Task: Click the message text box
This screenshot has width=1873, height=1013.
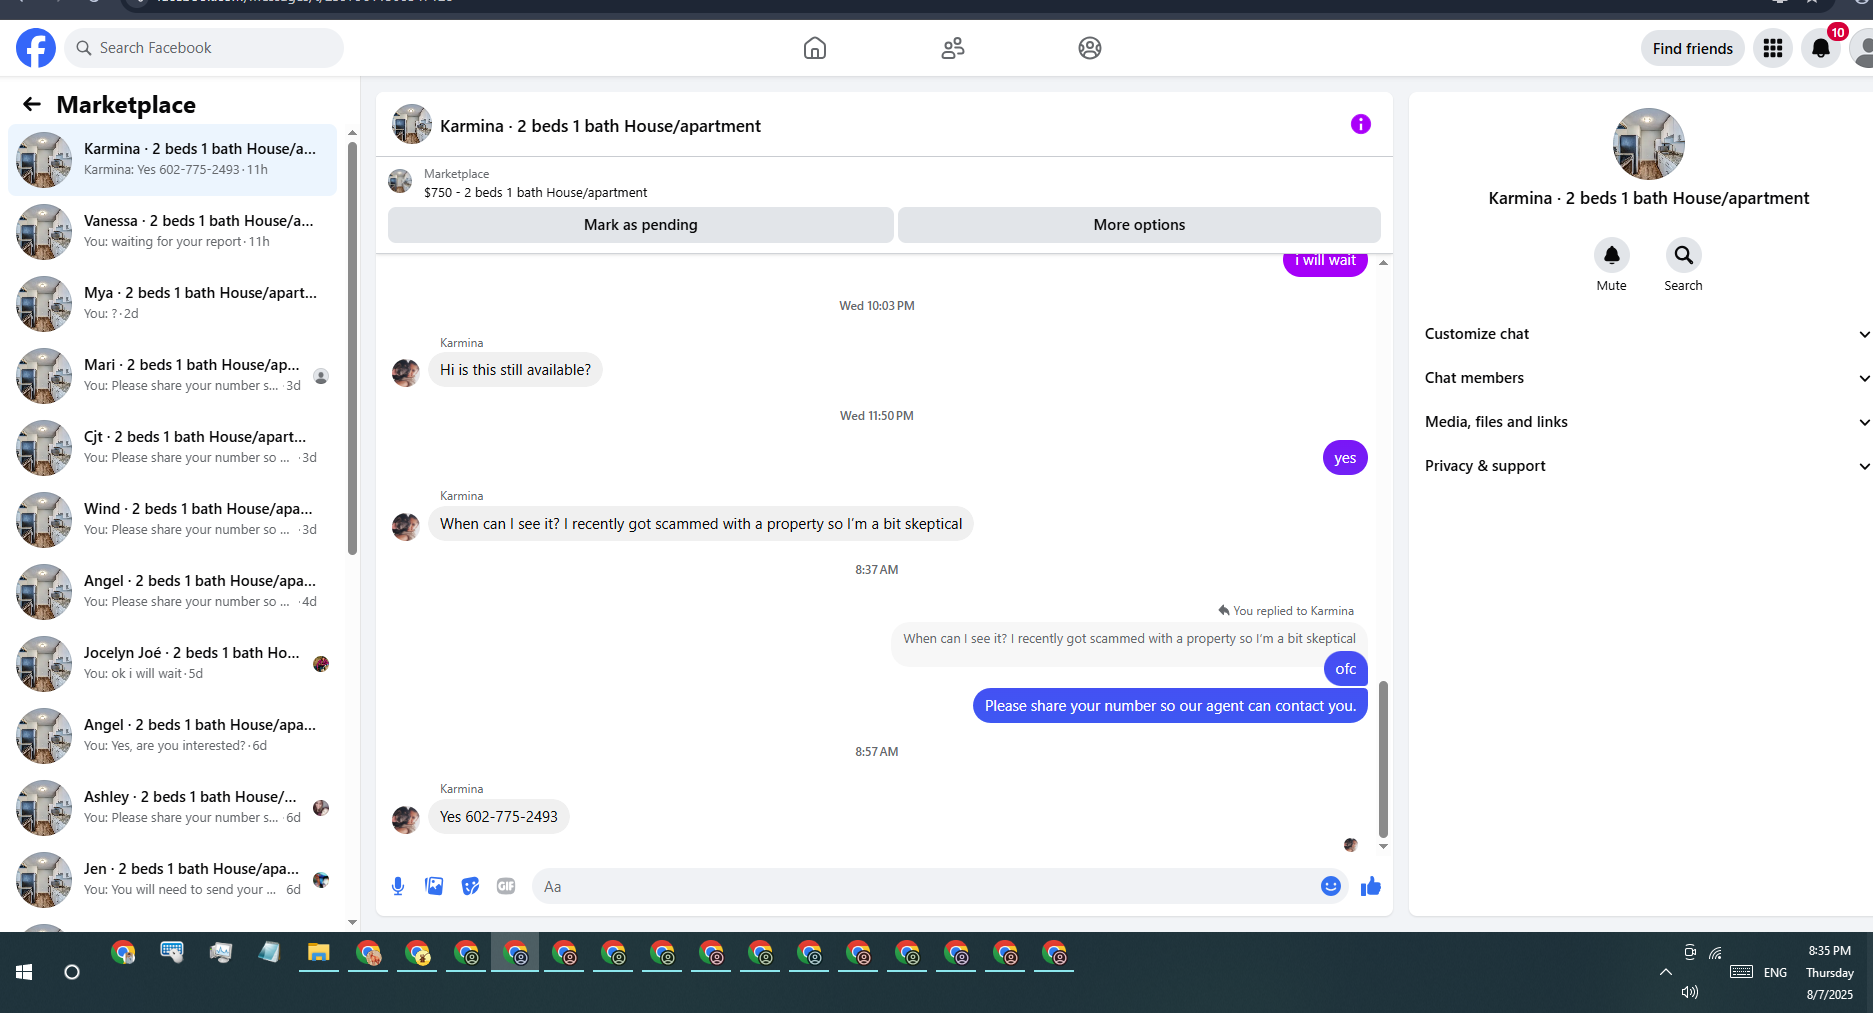Action: click(x=940, y=886)
